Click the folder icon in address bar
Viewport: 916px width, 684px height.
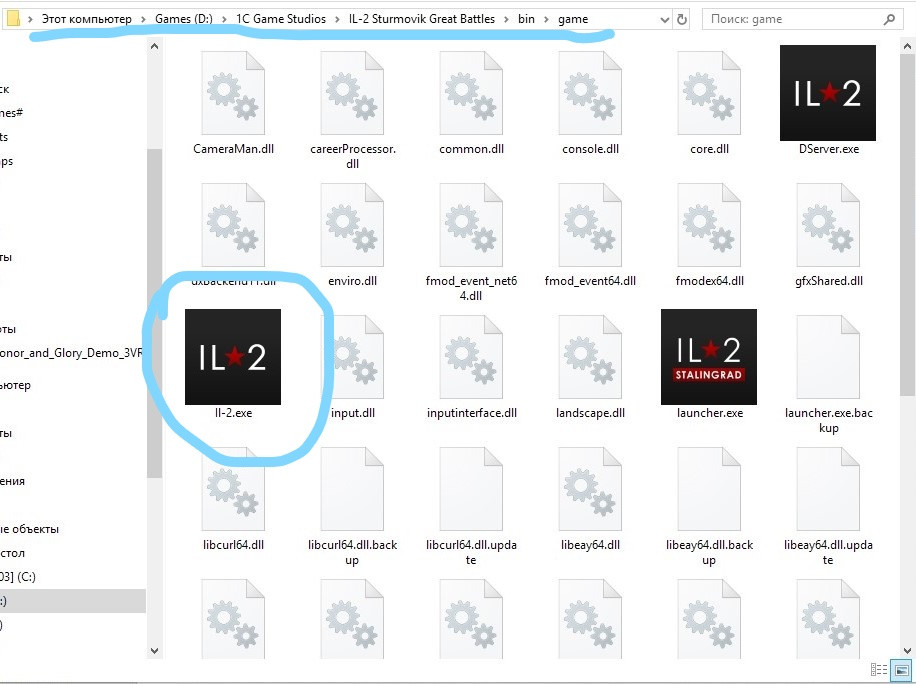point(13,19)
